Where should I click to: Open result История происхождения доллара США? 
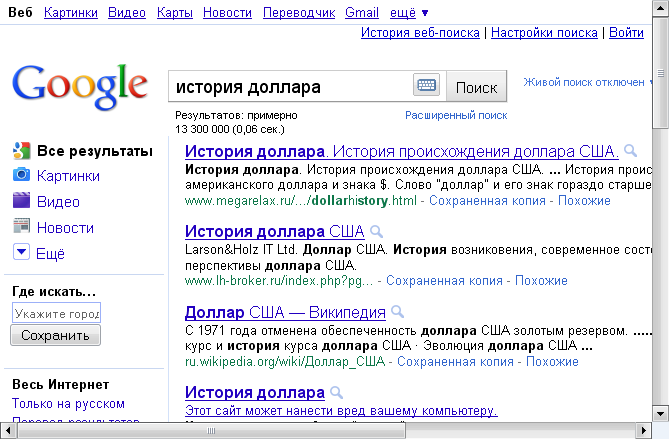tap(401, 151)
